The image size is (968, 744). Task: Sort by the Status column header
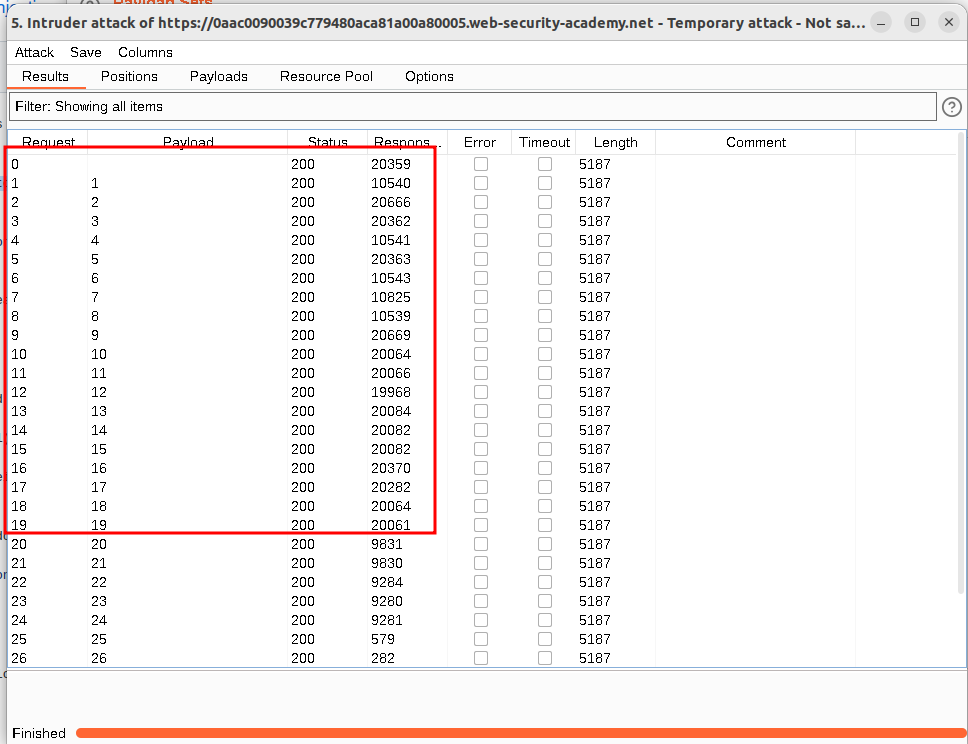tap(328, 142)
